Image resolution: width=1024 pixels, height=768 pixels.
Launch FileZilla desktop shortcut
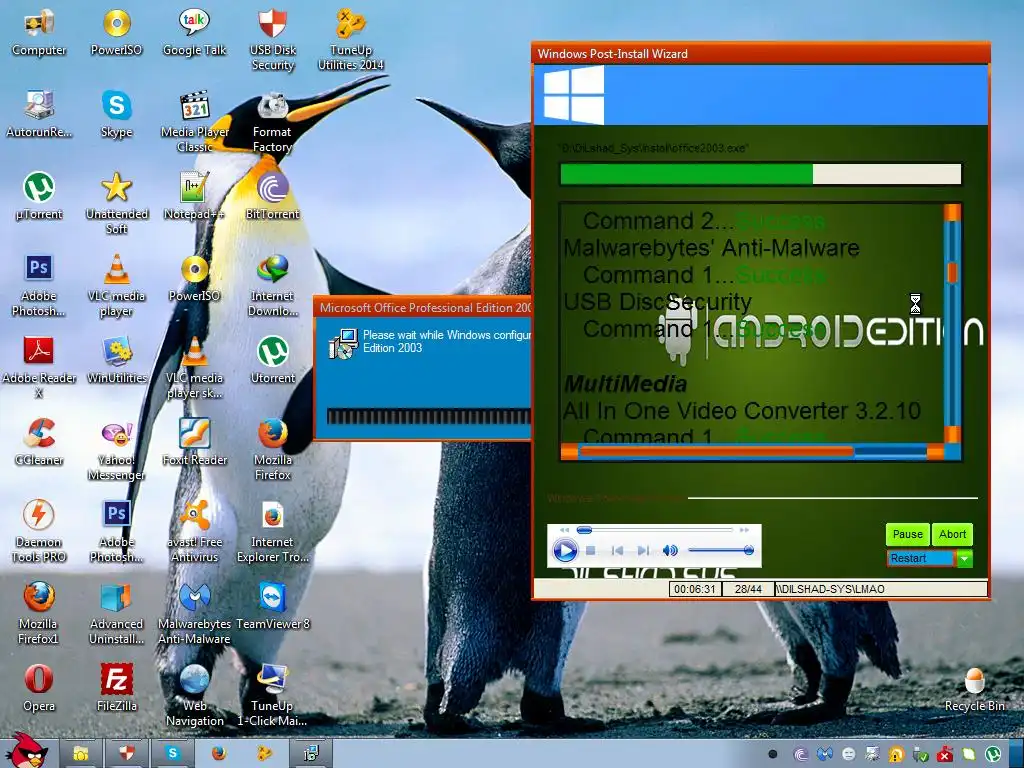click(116, 688)
